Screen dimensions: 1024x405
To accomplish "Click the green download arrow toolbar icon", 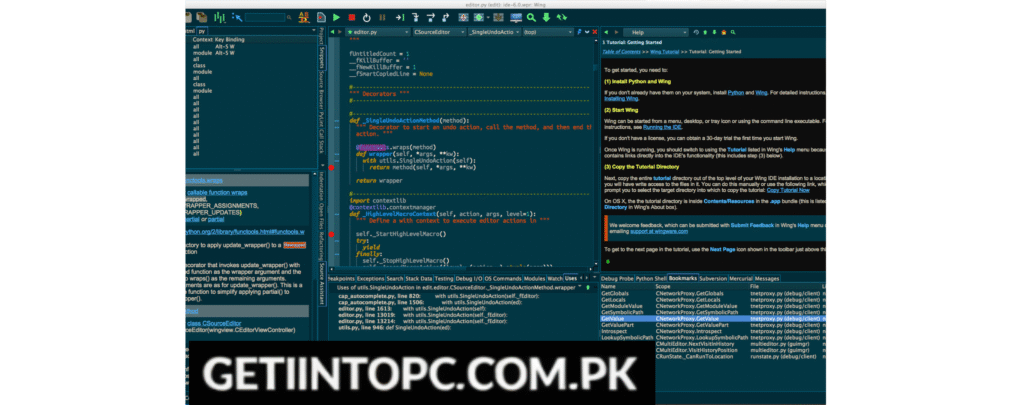I will tap(546, 18).
